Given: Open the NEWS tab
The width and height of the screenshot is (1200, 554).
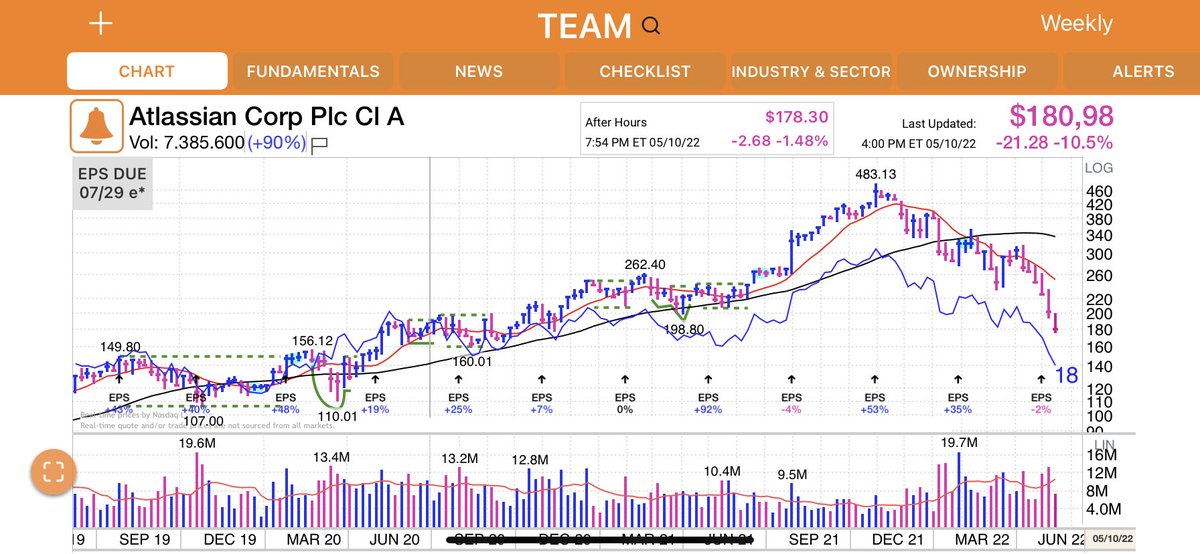Looking at the screenshot, I should [x=479, y=71].
